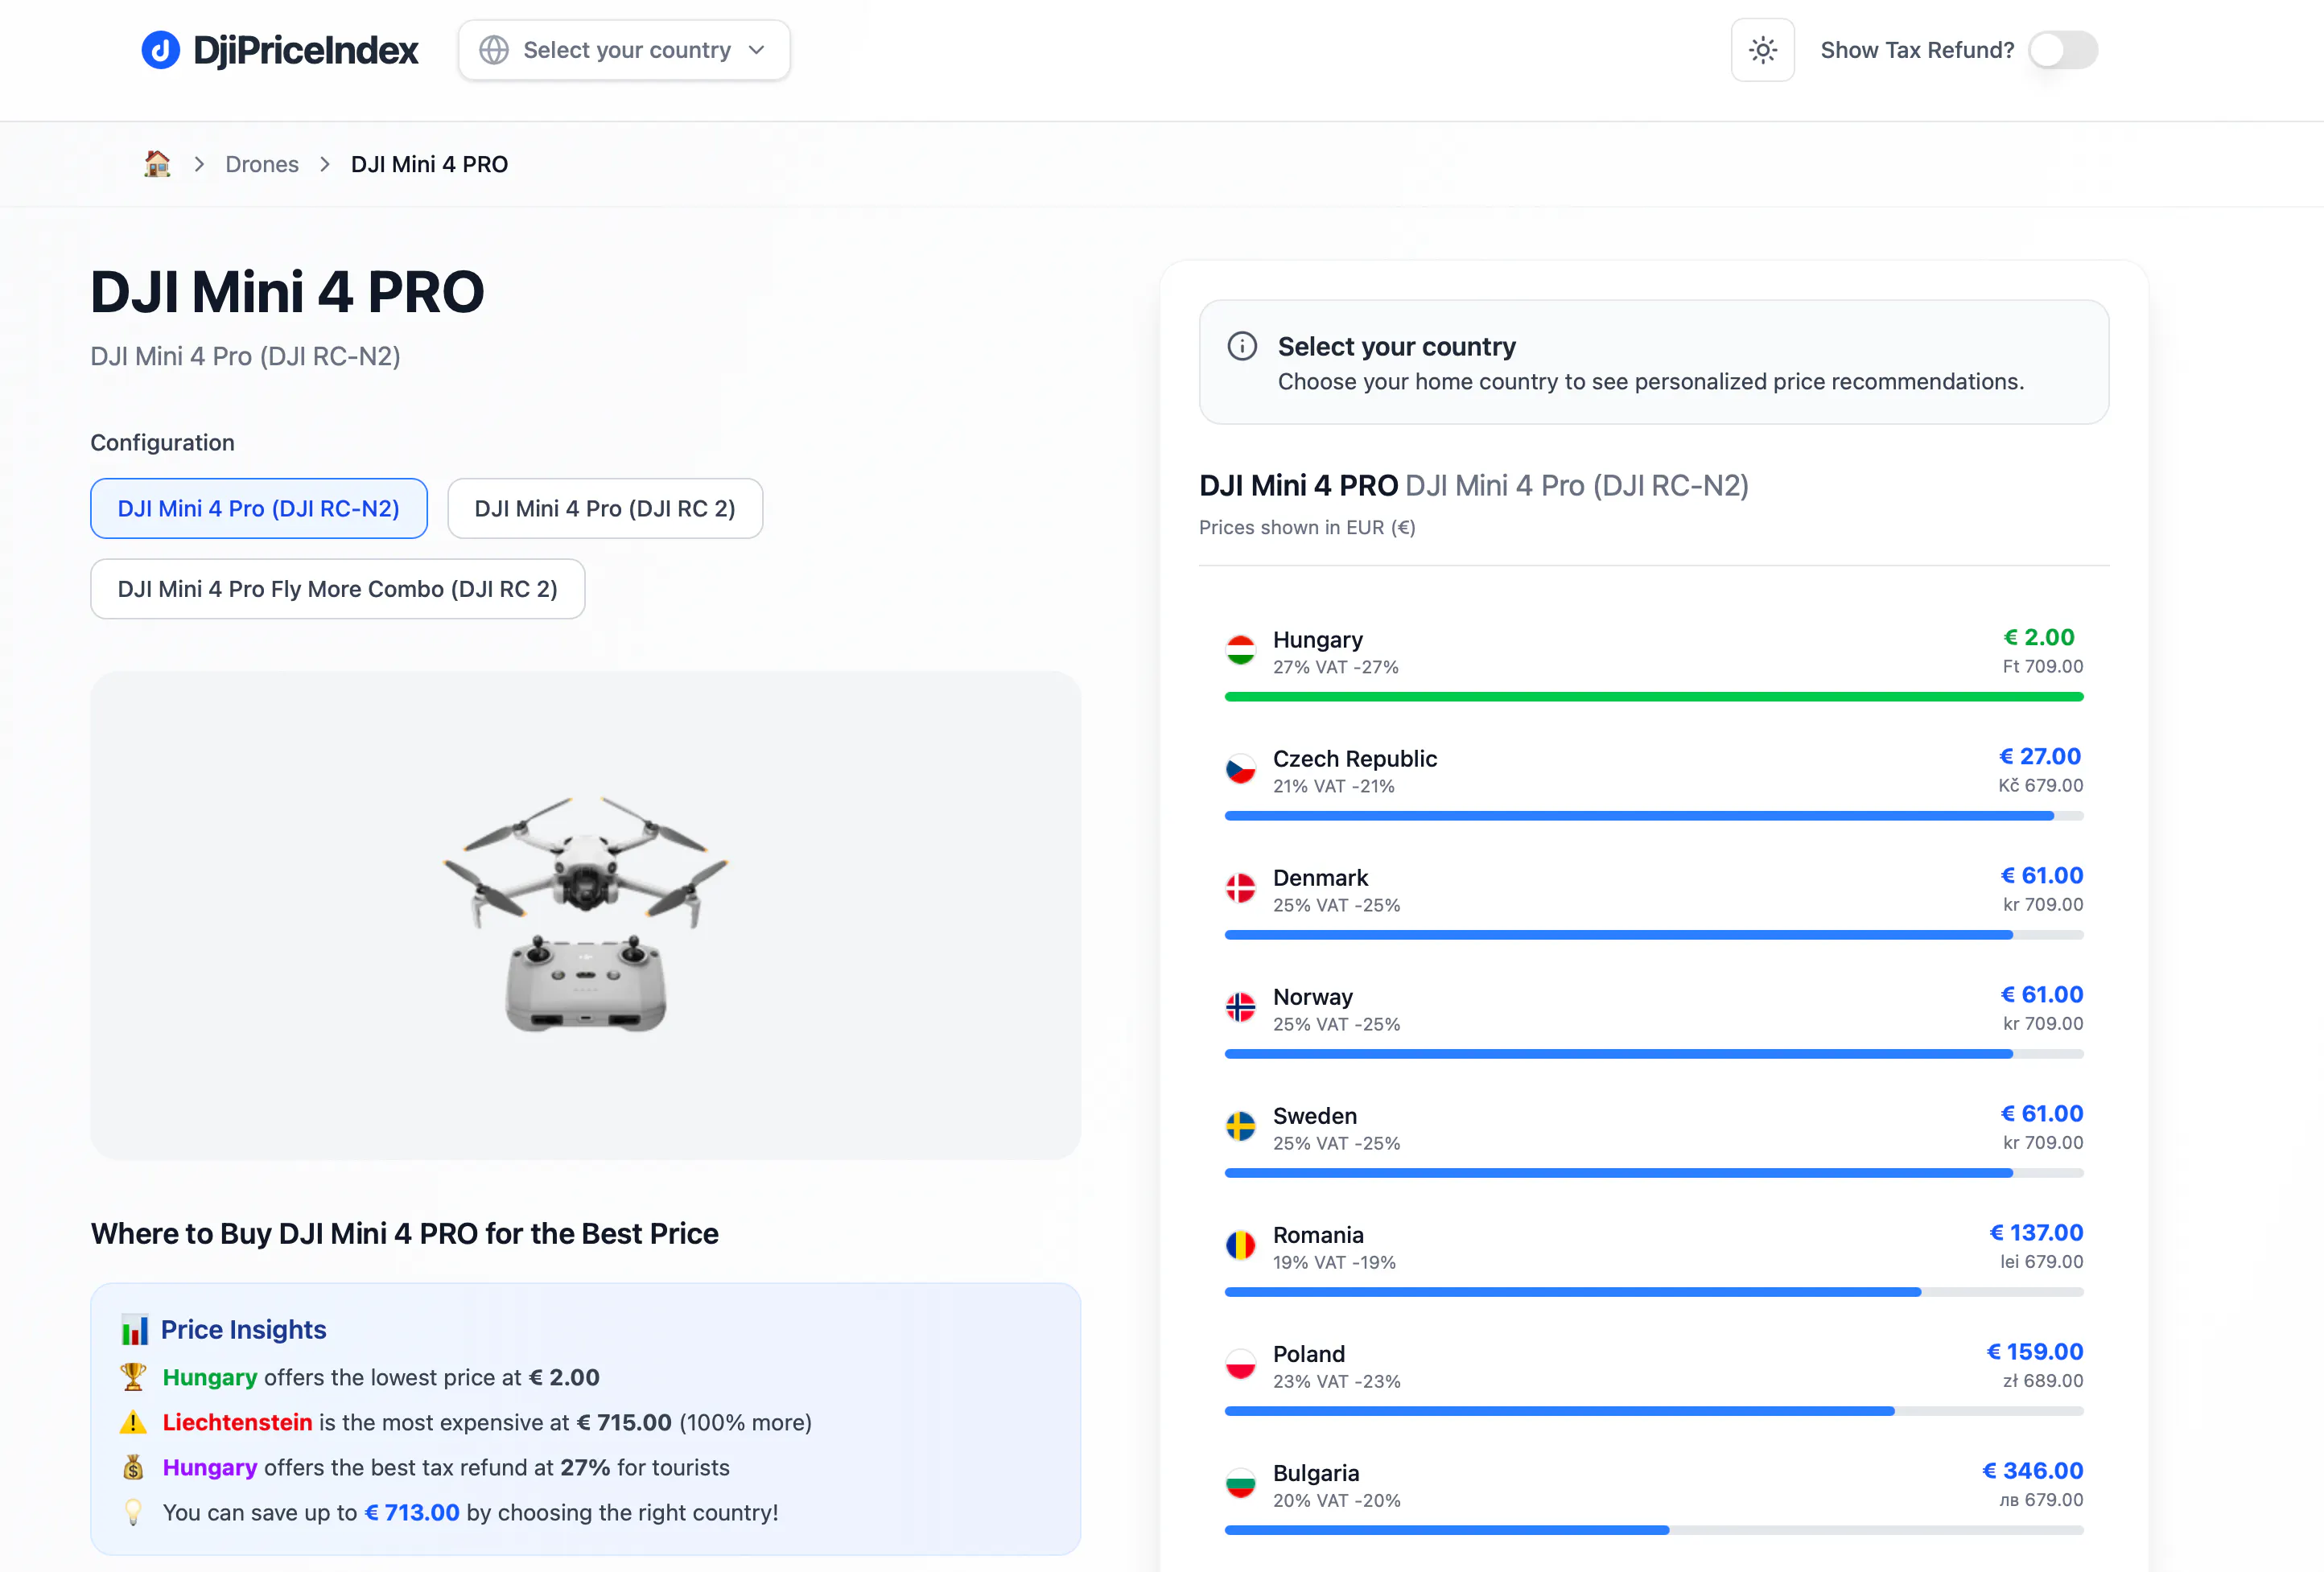Click the Price Insights heading
Image resolution: width=2324 pixels, height=1572 pixels.
[243, 1330]
